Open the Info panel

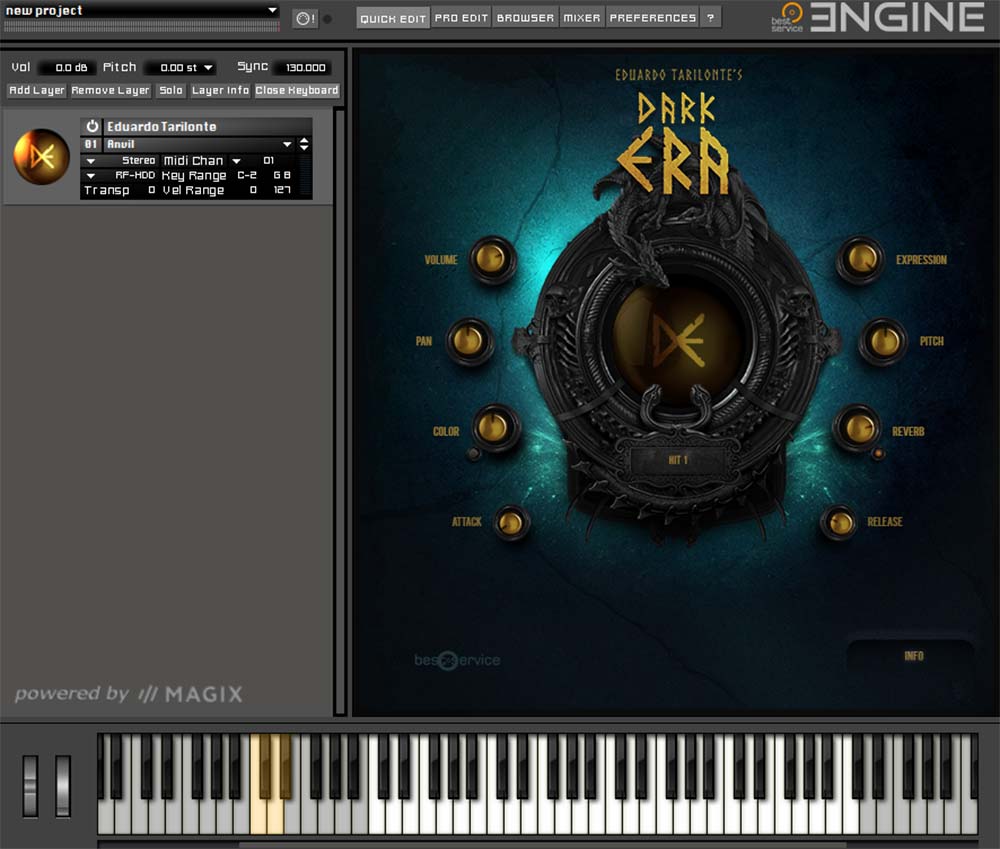point(913,656)
